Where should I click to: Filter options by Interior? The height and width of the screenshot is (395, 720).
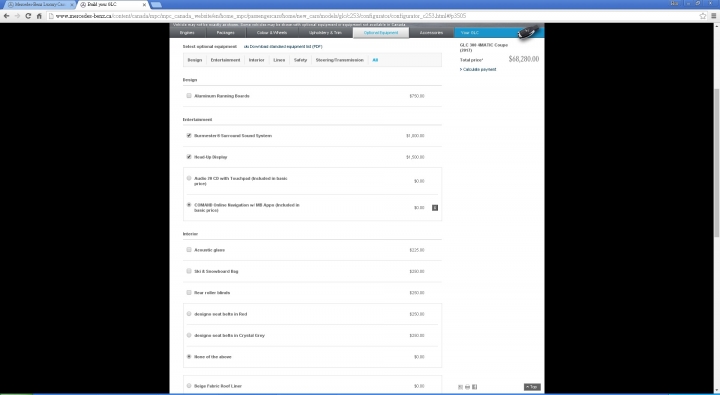tap(257, 60)
